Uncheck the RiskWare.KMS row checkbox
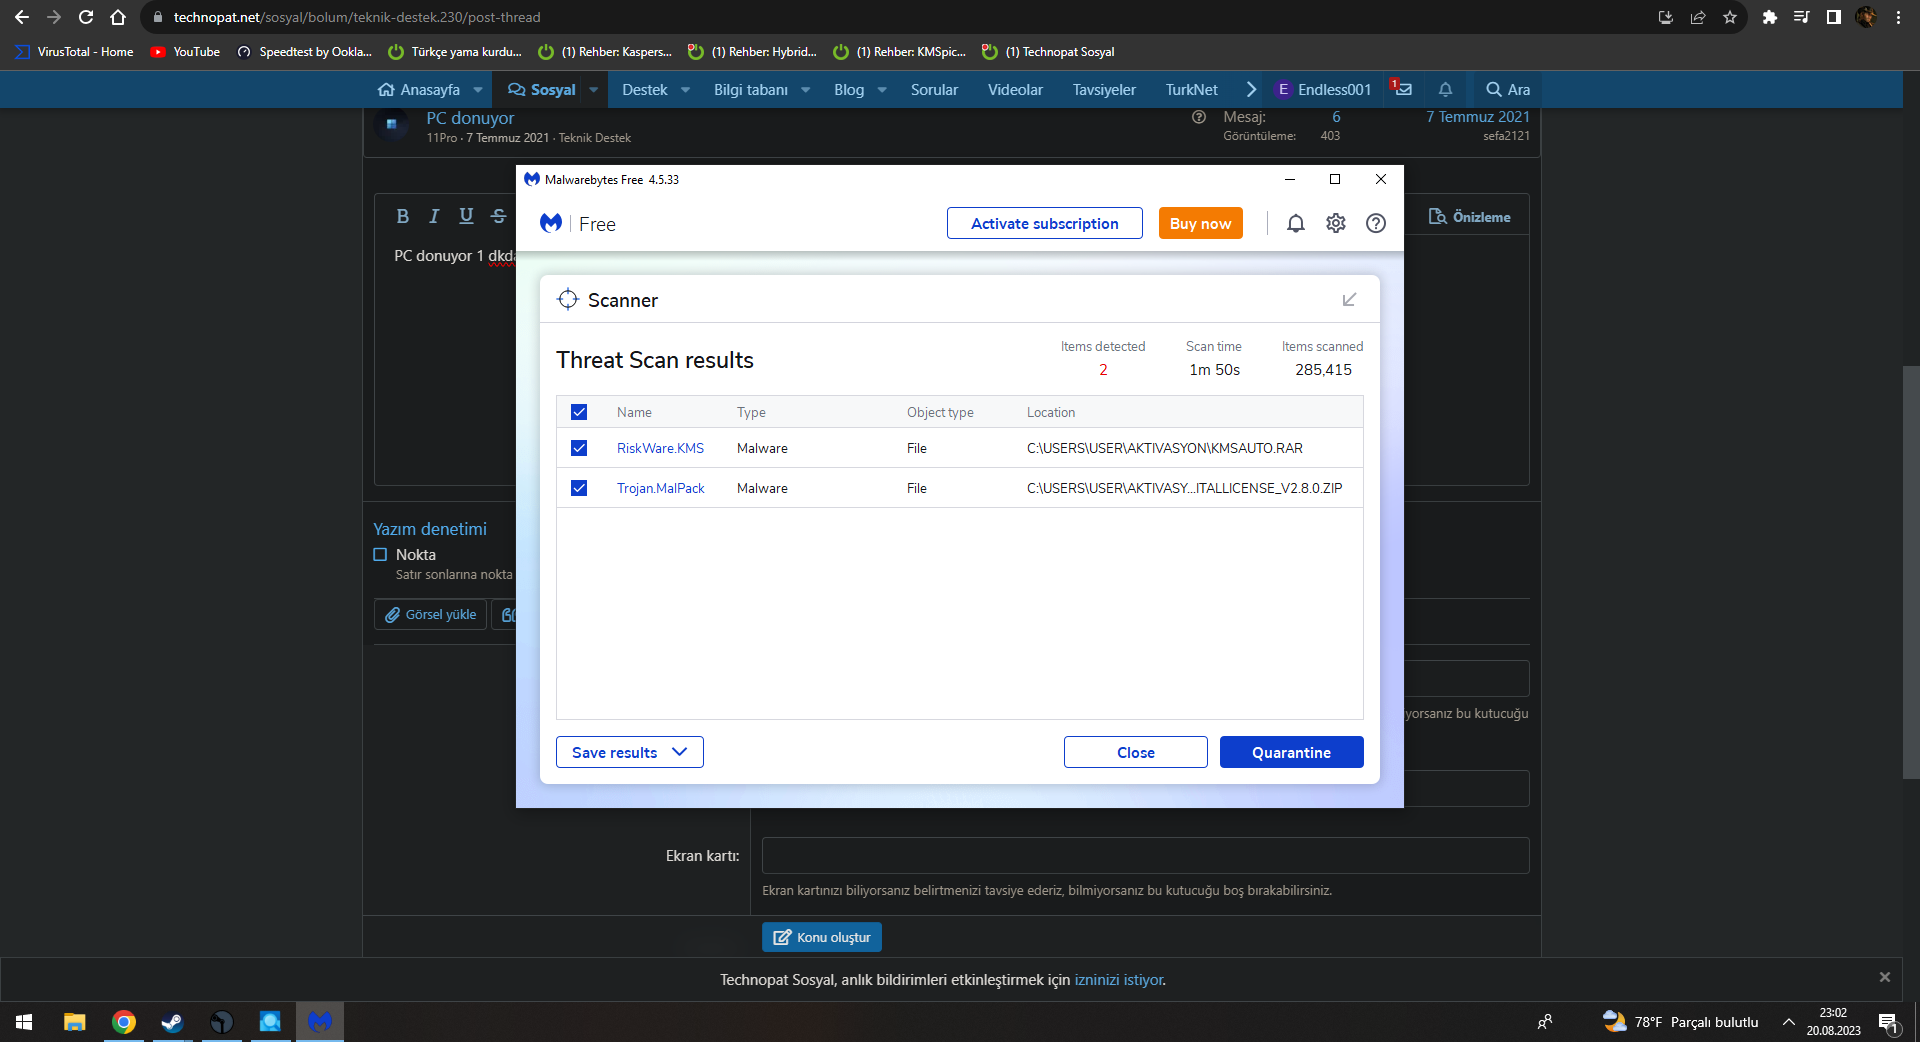Screen dimensions: 1920x1042 [579, 448]
